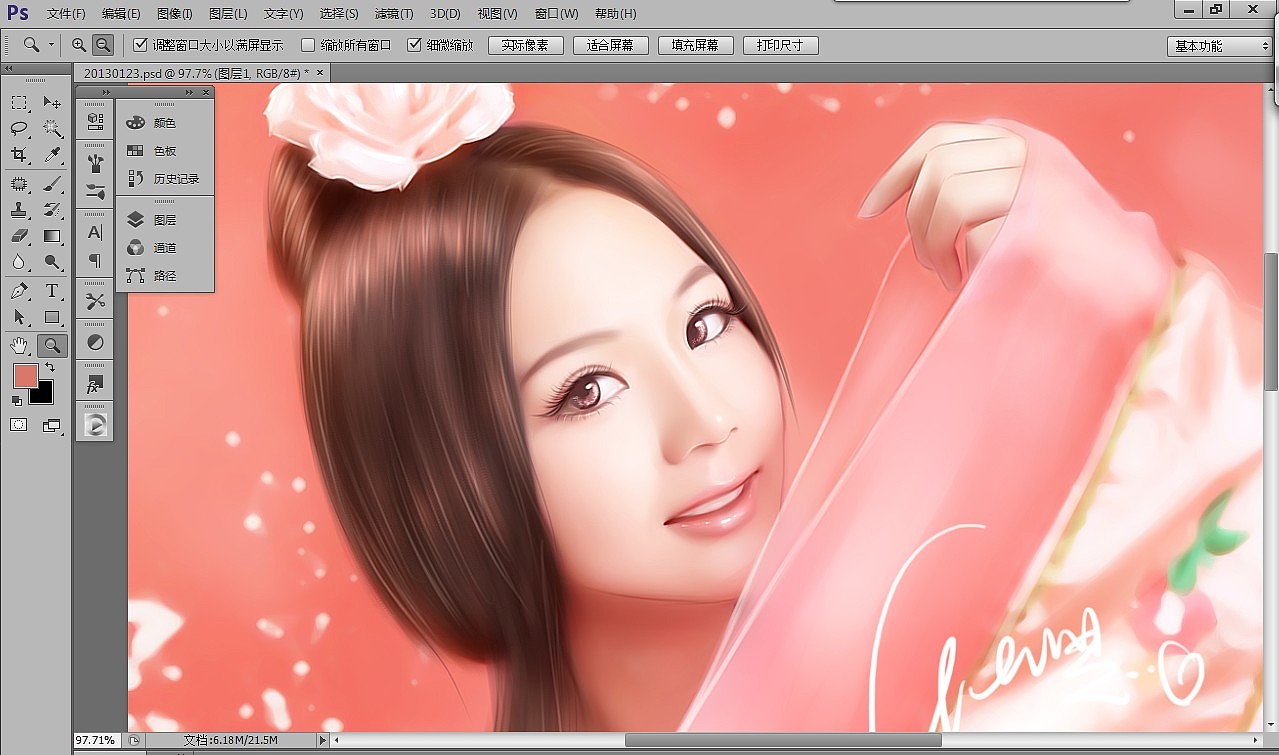Select the Path Selection tool
This screenshot has width=1279, height=755.
tap(19, 317)
